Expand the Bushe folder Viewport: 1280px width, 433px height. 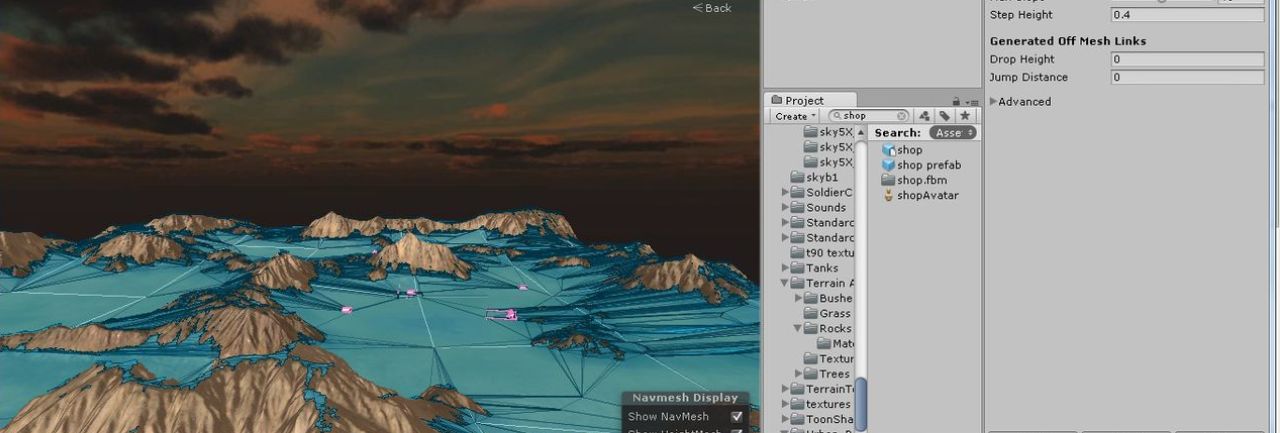click(x=799, y=298)
